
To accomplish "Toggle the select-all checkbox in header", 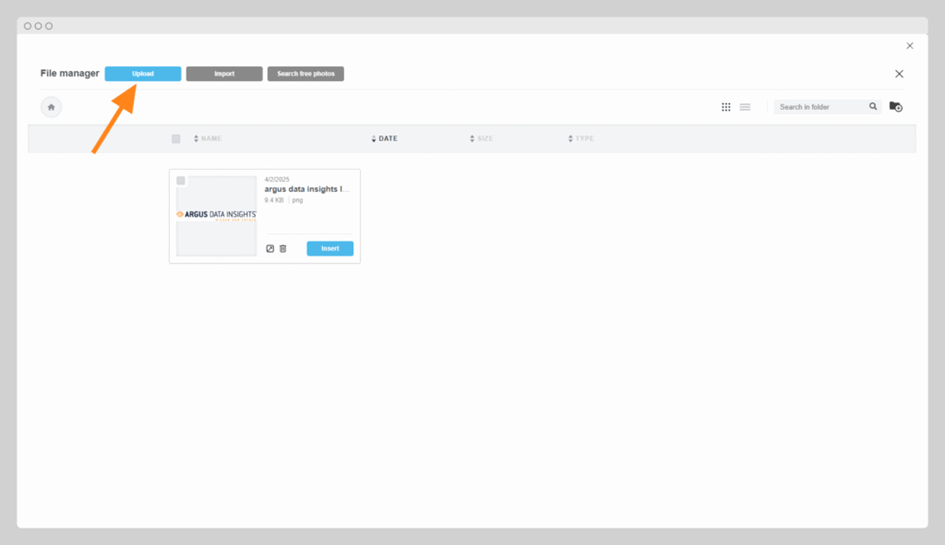I will (x=176, y=139).
